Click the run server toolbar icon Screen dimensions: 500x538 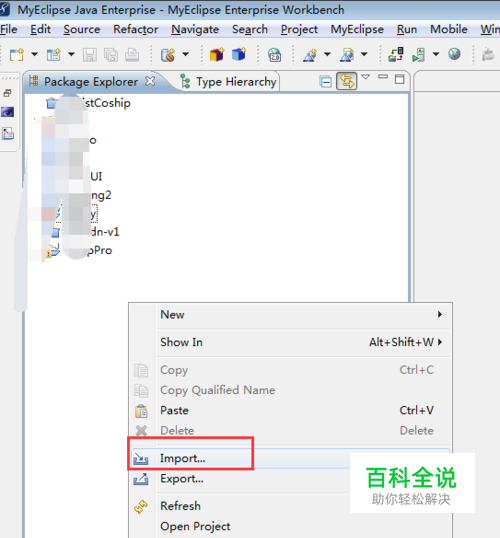click(419, 55)
